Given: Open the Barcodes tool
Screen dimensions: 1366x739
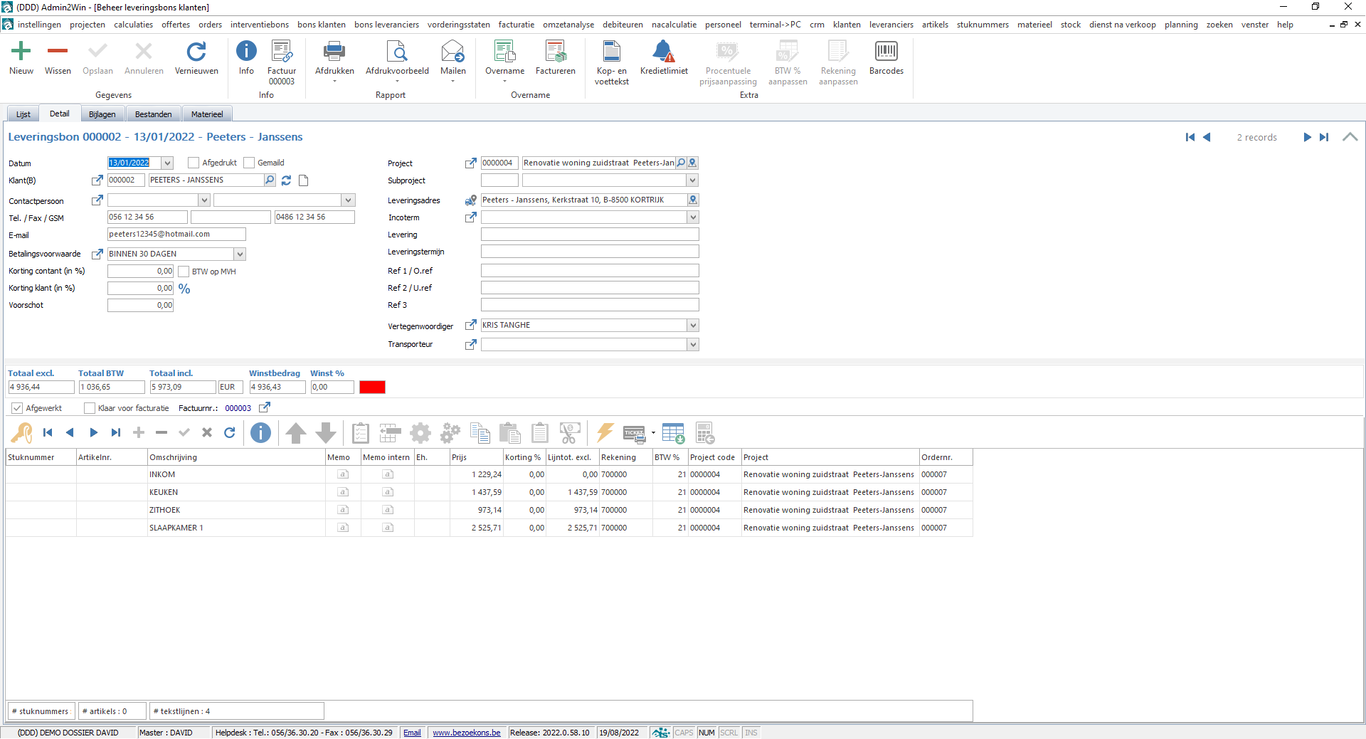Looking at the screenshot, I should [x=886, y=58].
